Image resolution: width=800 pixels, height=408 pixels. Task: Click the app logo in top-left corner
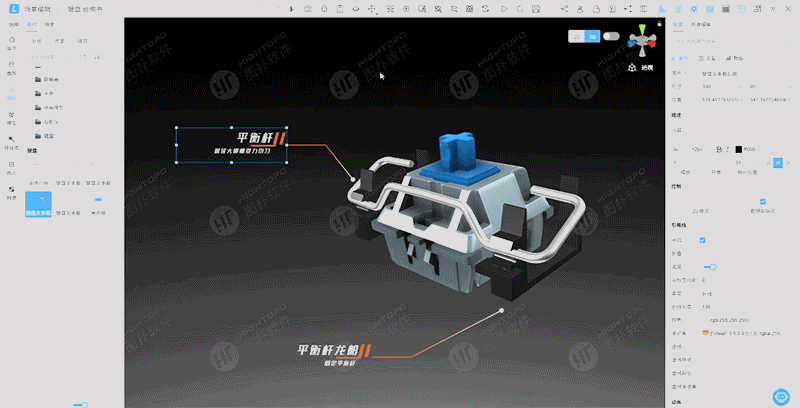click(14, 9)
